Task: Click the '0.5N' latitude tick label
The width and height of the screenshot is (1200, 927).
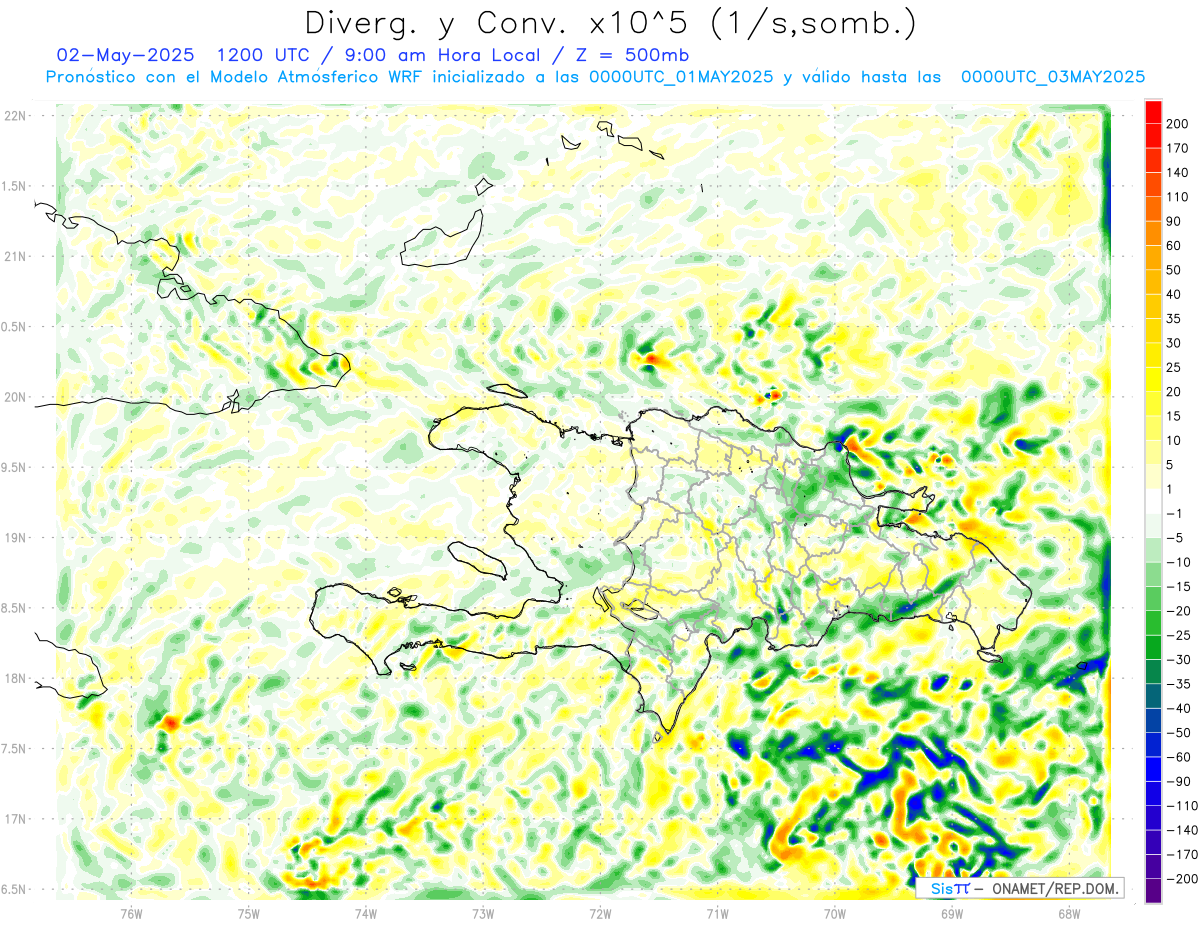Action: (14, 327)
